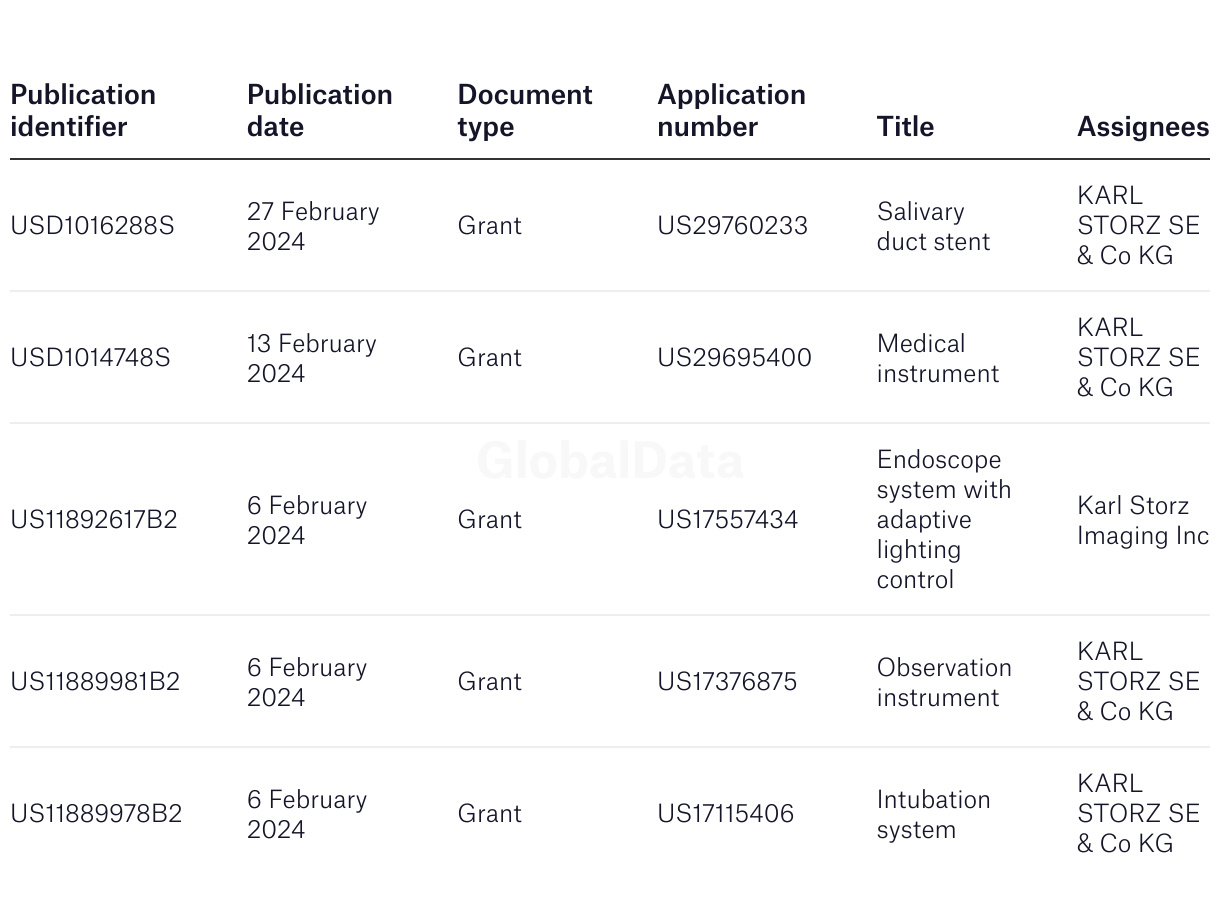The image size is (1220, 920).
Task: Select application number US17557434
Action: (727, 519)
